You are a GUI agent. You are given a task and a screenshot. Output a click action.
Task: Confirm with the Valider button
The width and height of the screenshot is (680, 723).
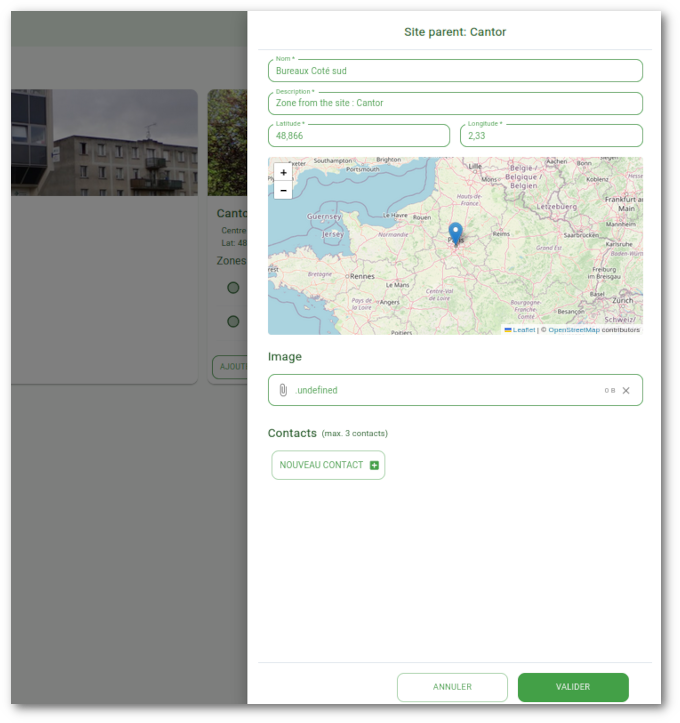[573, 687]
